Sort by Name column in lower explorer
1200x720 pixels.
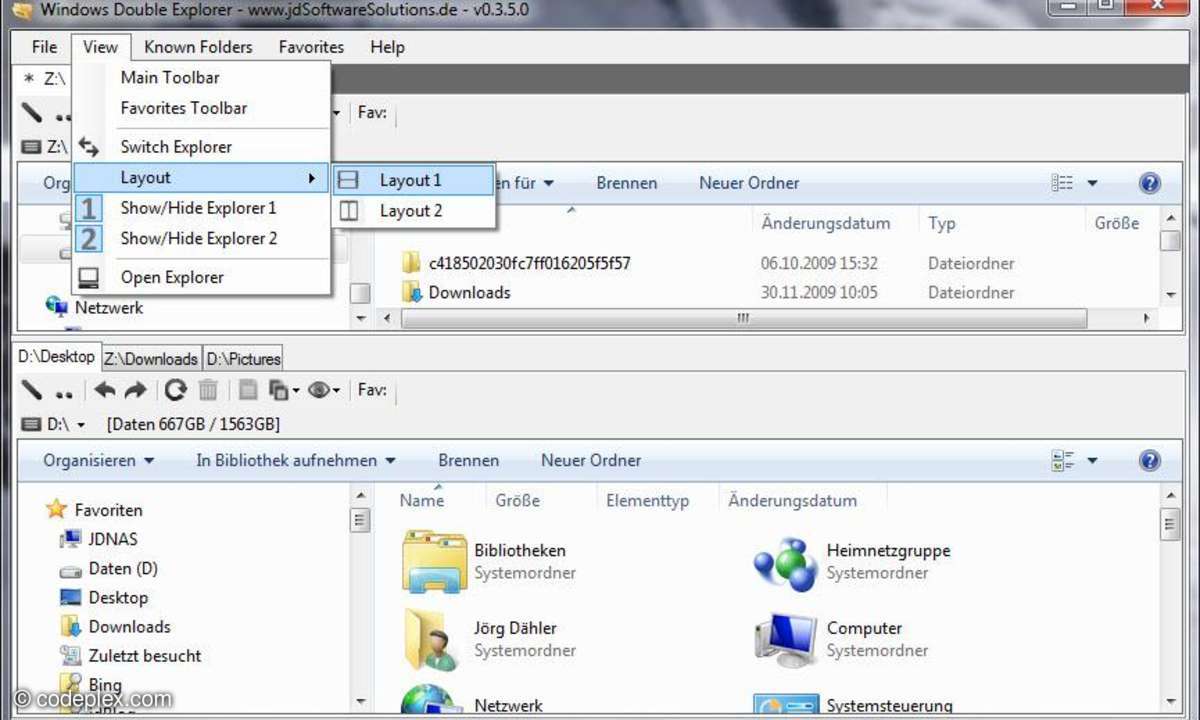pos(422,501)
